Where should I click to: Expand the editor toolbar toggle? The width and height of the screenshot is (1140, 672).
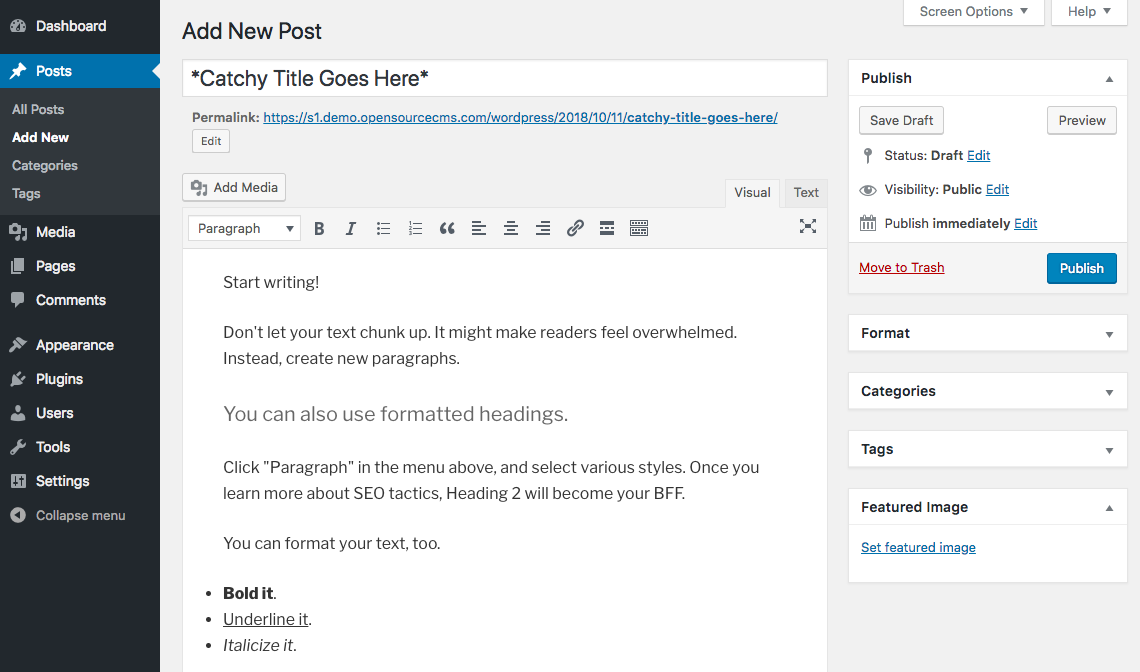pos(639,228)
